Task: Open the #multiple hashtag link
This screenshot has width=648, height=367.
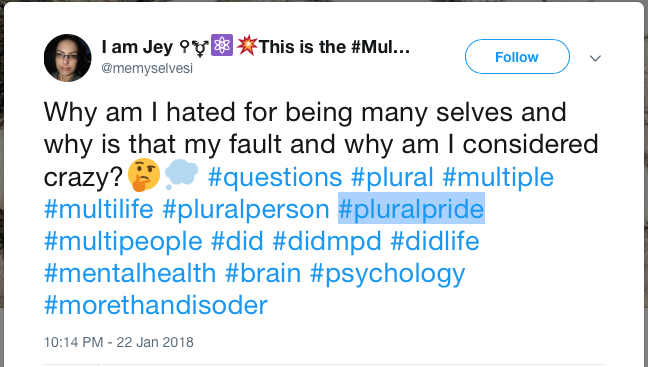Action: (498, 177)
